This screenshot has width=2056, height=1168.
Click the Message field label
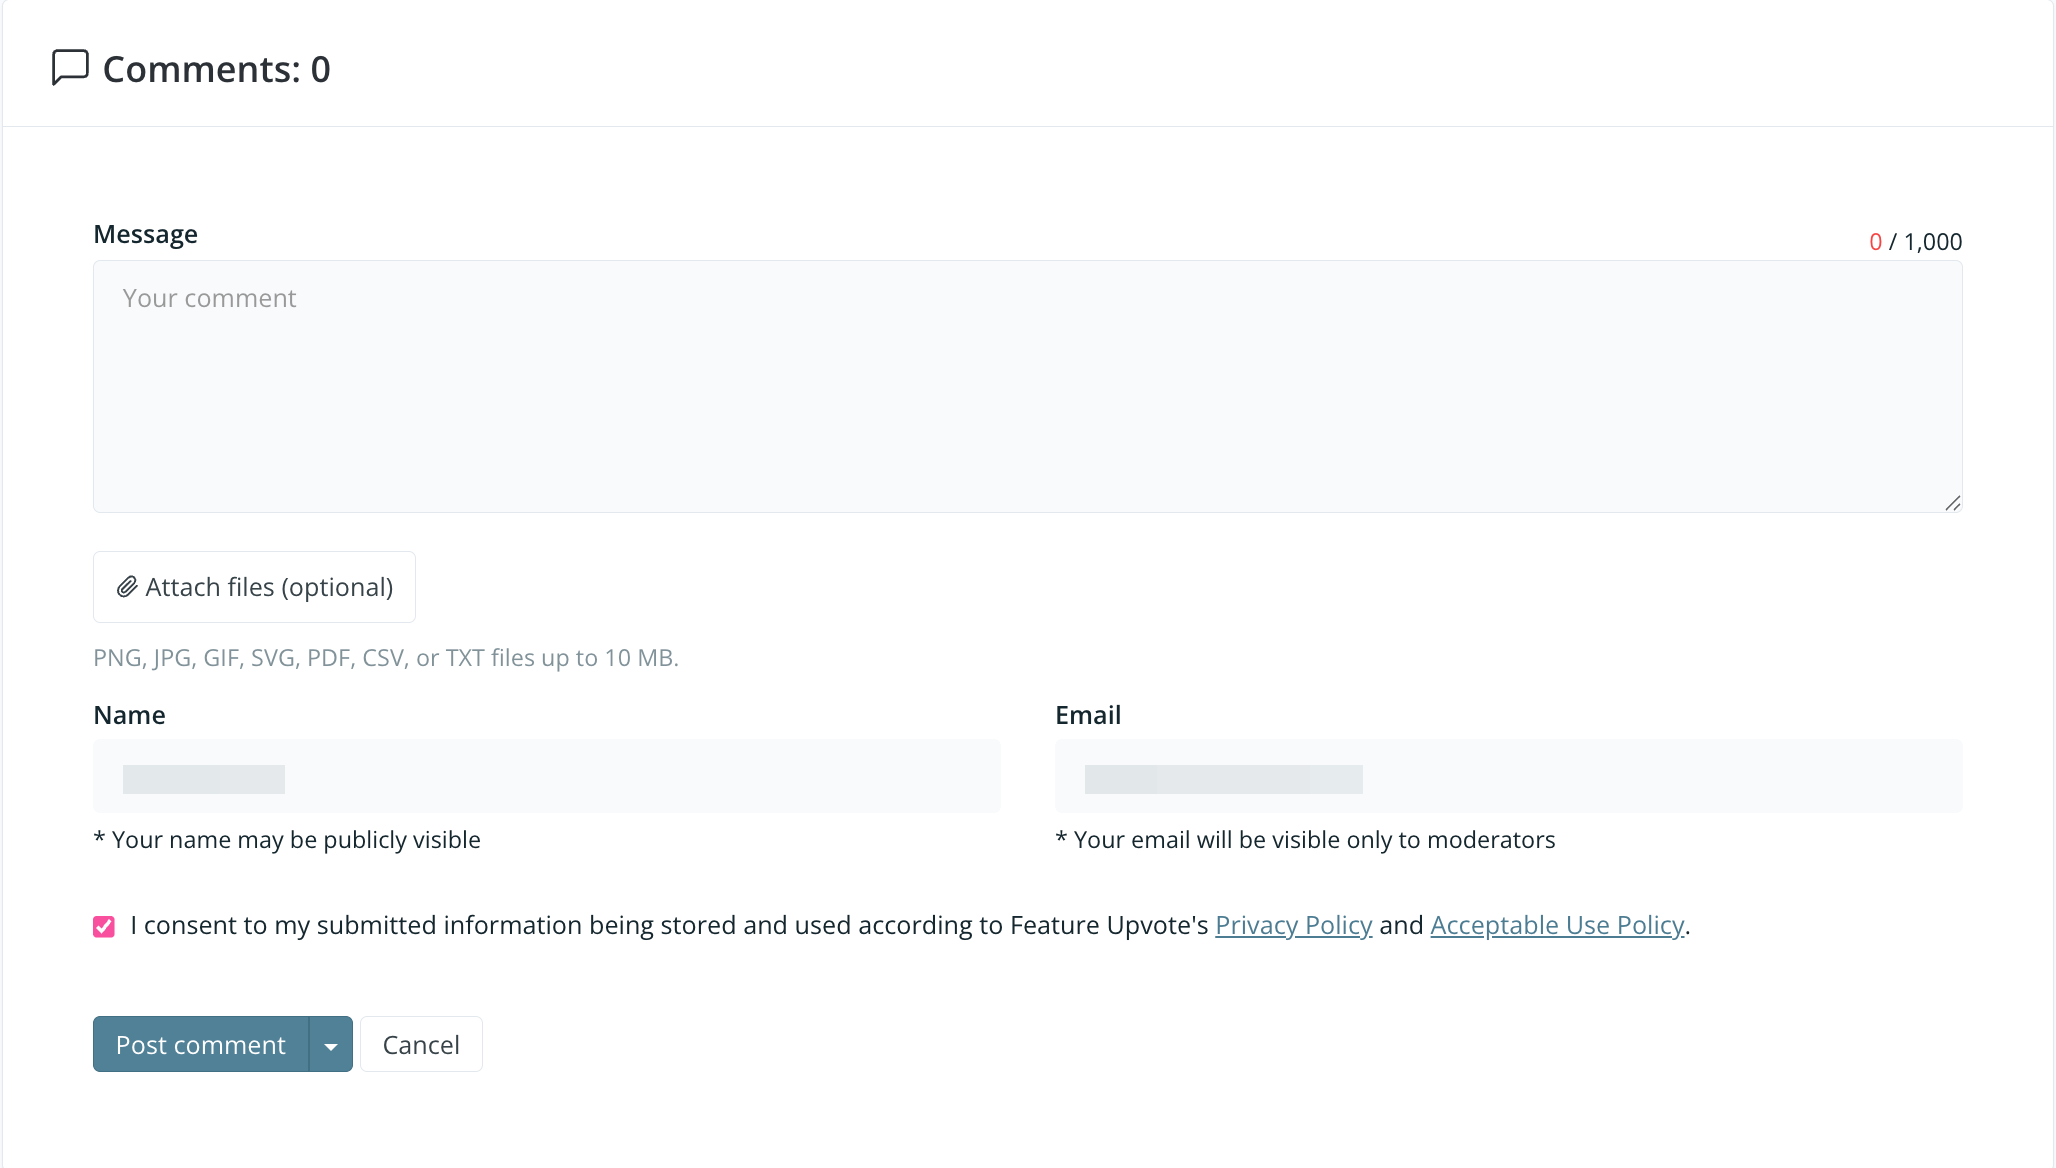pyautogui.click(x=145, y=234)
